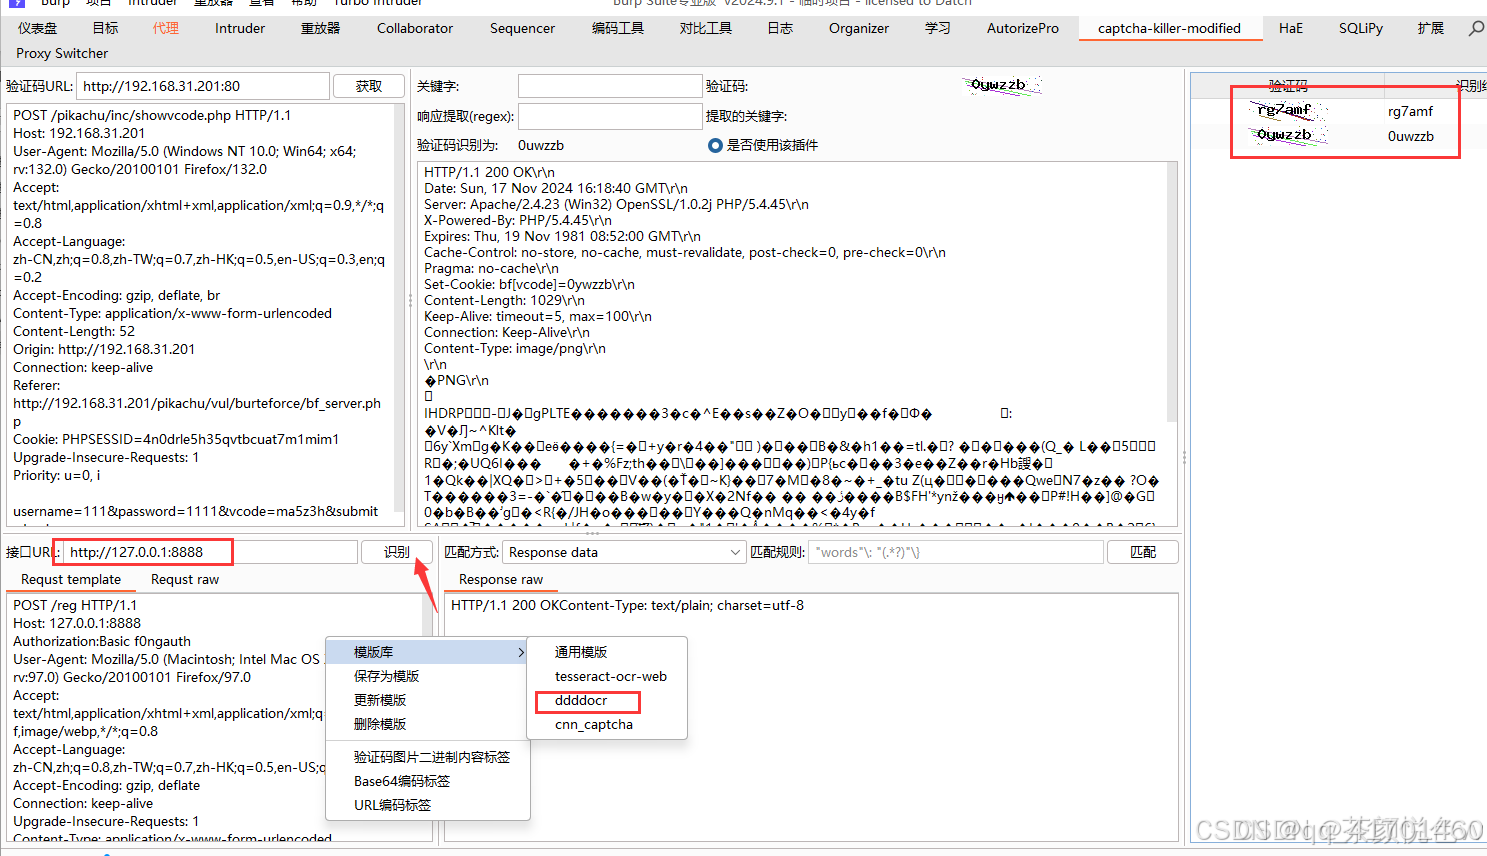Click the Authorization:Basic f0ngauth line
Viewport: 1487px width, 856px height.
pyautogui.click(x=102, y=641)
